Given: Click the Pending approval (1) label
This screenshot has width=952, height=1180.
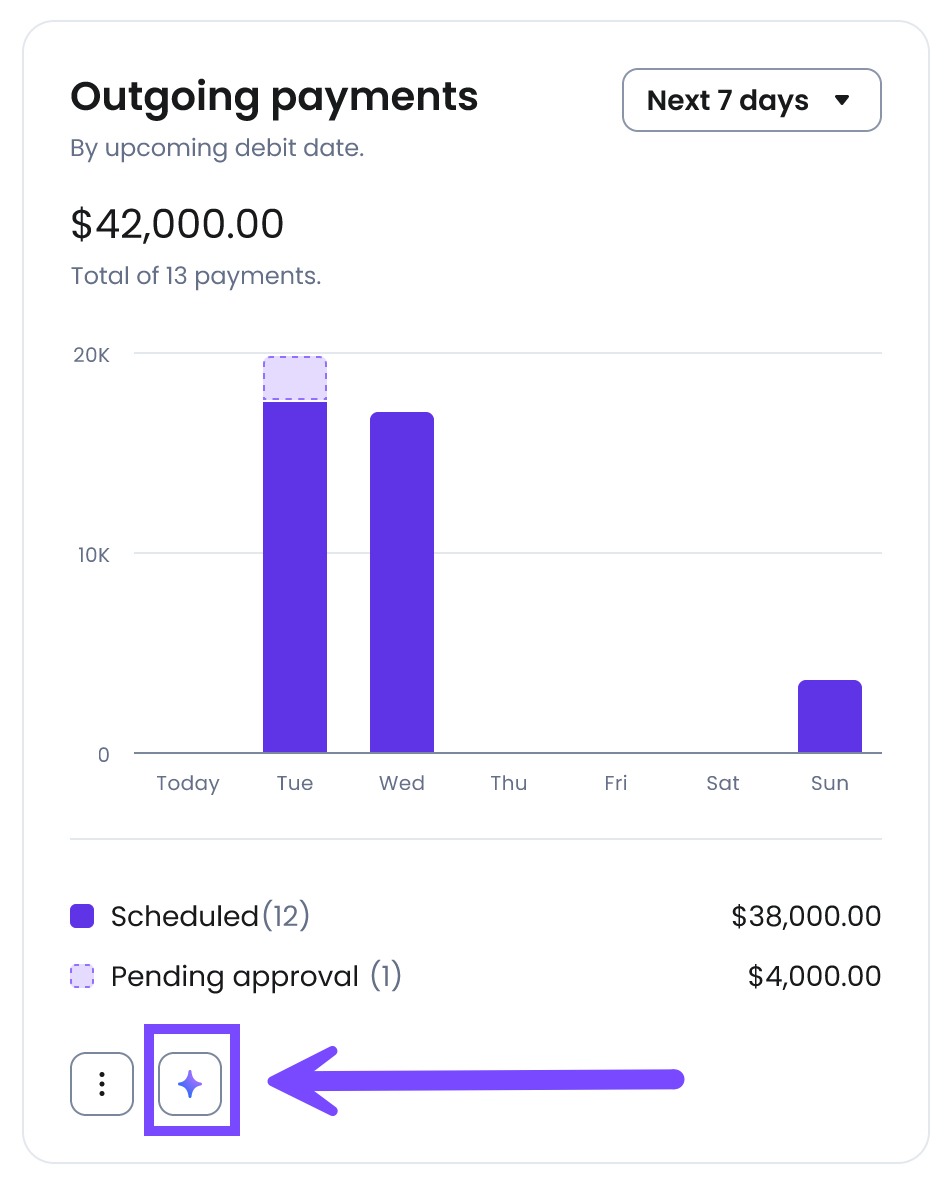Looking at the screenshot, I should 256,976.
